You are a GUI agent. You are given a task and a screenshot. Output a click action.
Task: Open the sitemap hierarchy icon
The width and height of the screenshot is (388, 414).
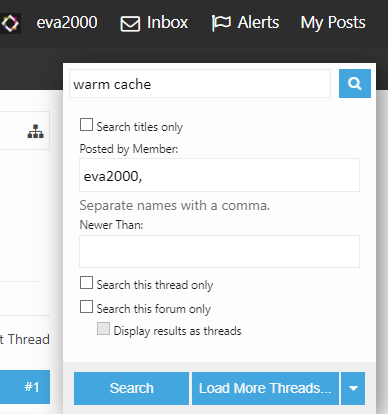[x=36, y=131]
